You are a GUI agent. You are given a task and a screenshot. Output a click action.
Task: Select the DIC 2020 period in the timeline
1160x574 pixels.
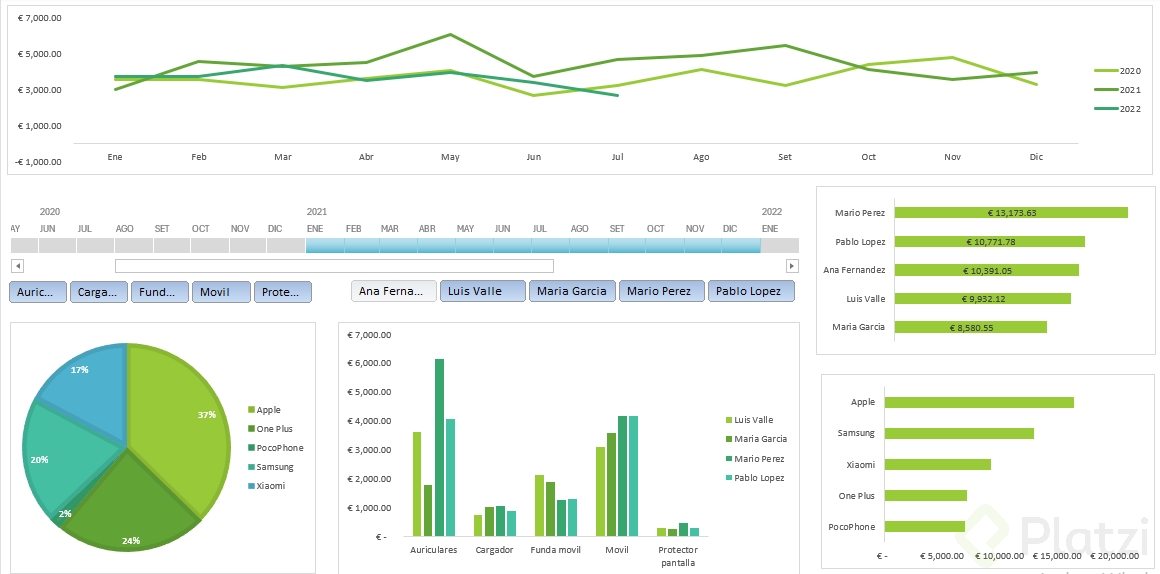[x=286, y=246]
